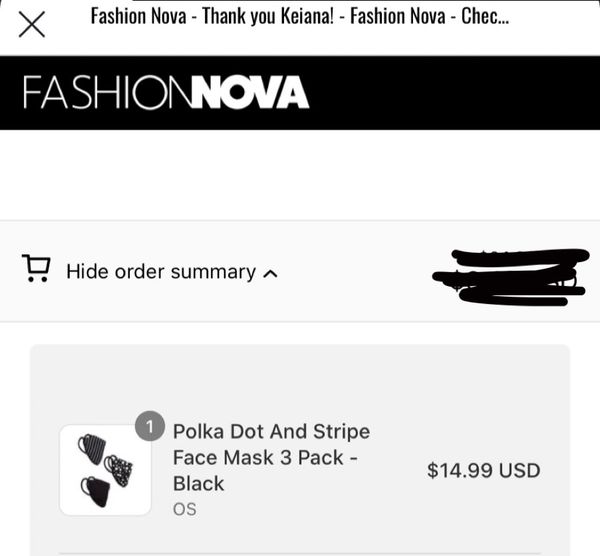600x556 pixels.
Task: Click the Fashion Nova logo
Action: 166,92
